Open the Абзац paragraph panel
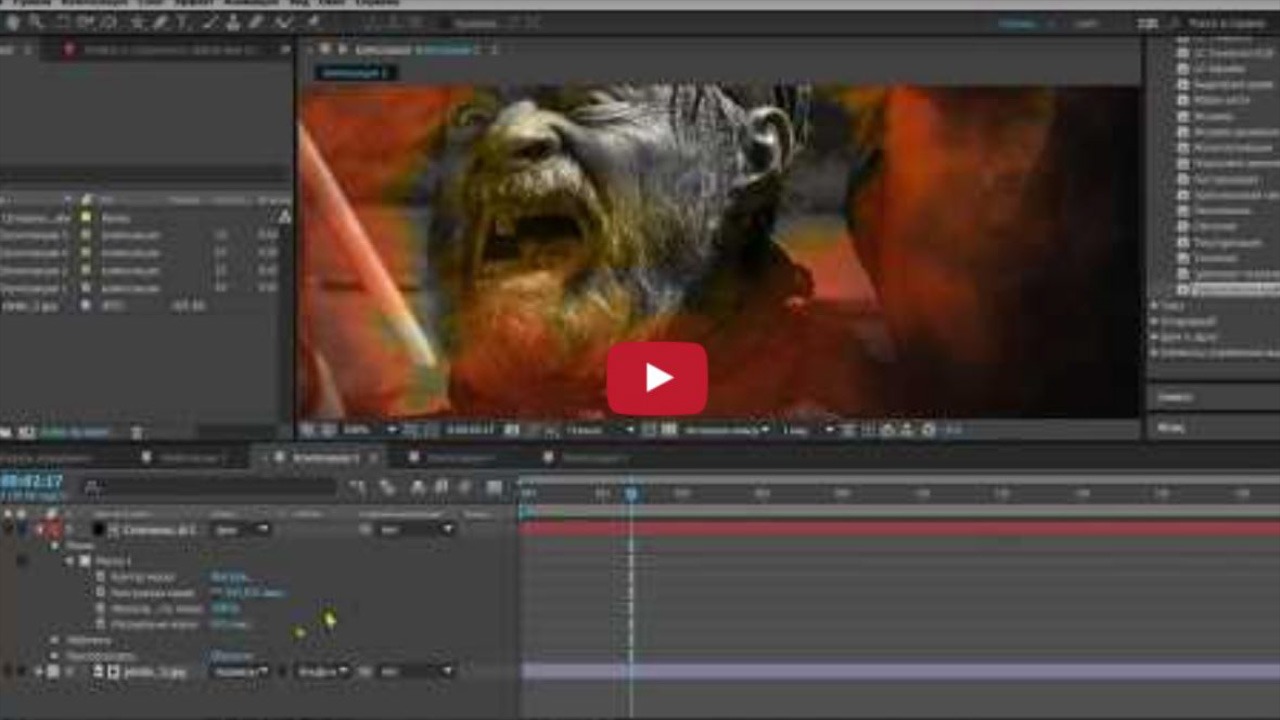Image resolution: width=1280 pixels, height=720 pixels. point(1170,427)
